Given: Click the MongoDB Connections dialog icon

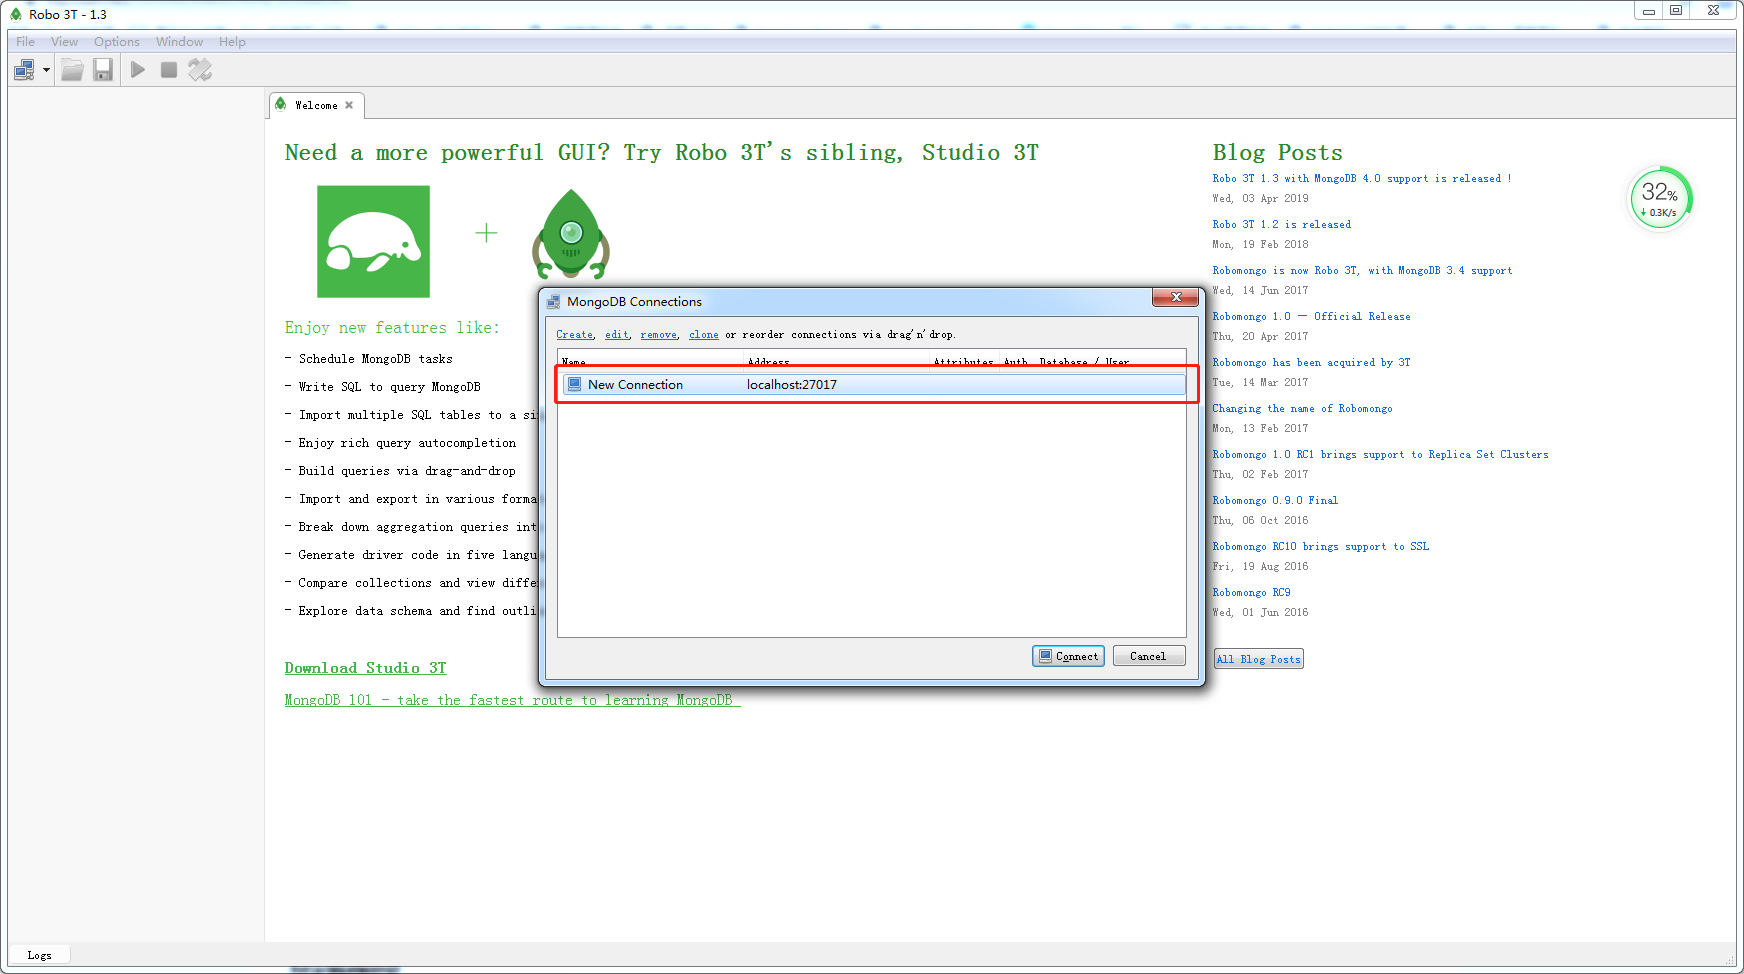Looking at the screenshot, I should tap(554, 301).
